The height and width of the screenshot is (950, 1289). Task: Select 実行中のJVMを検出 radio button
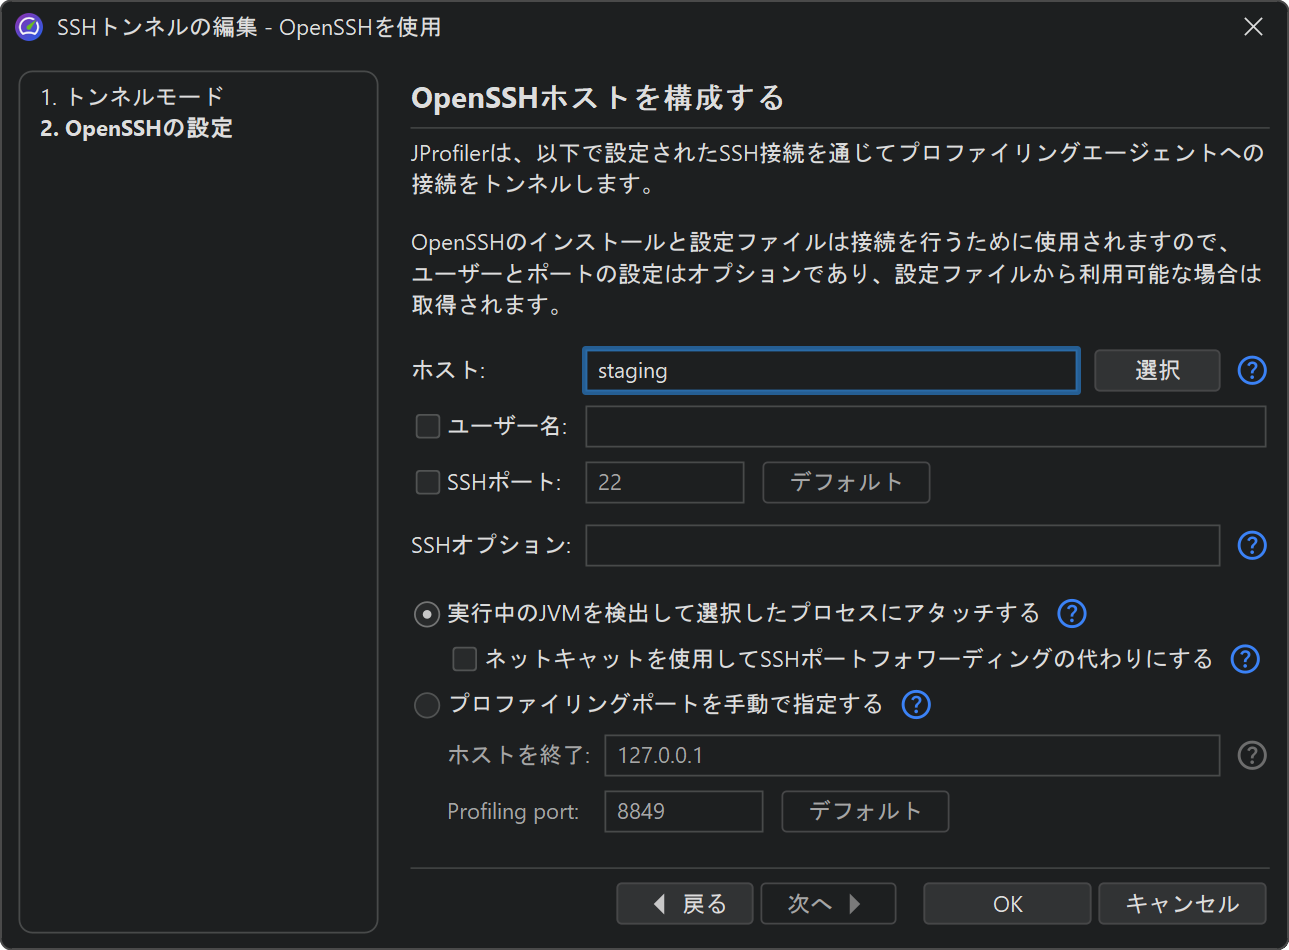coord(427,614)
